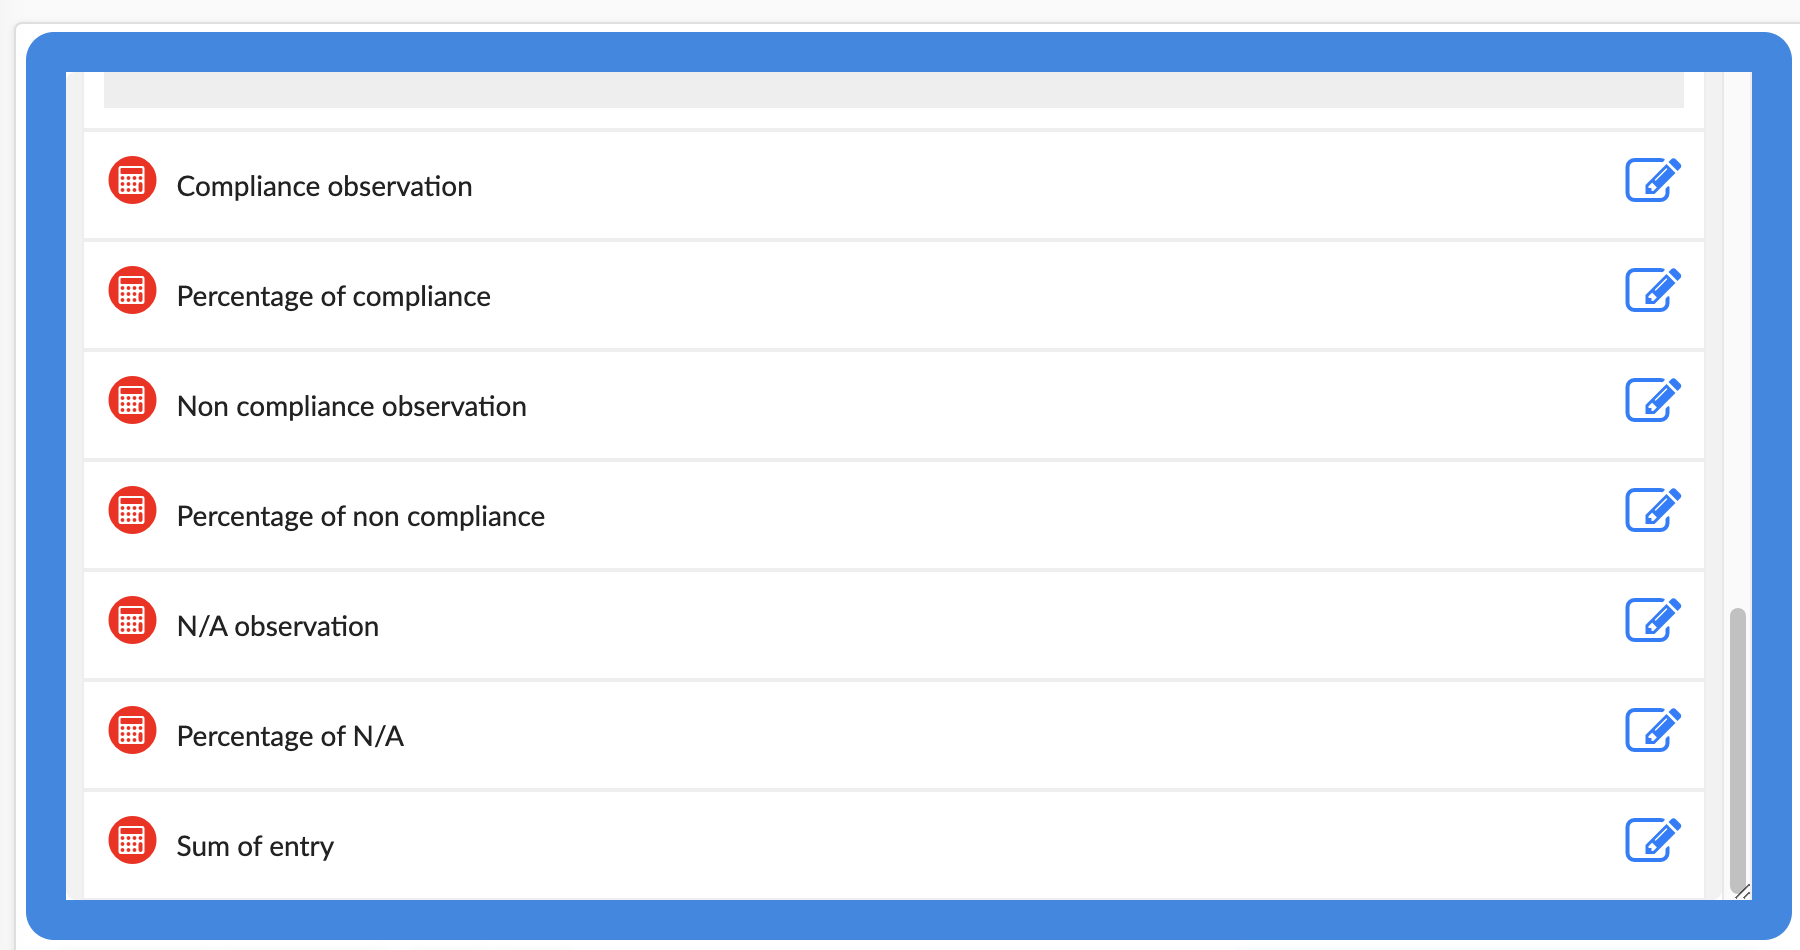Click the vertical scrollbar thumb

(x=1738, y=740)
